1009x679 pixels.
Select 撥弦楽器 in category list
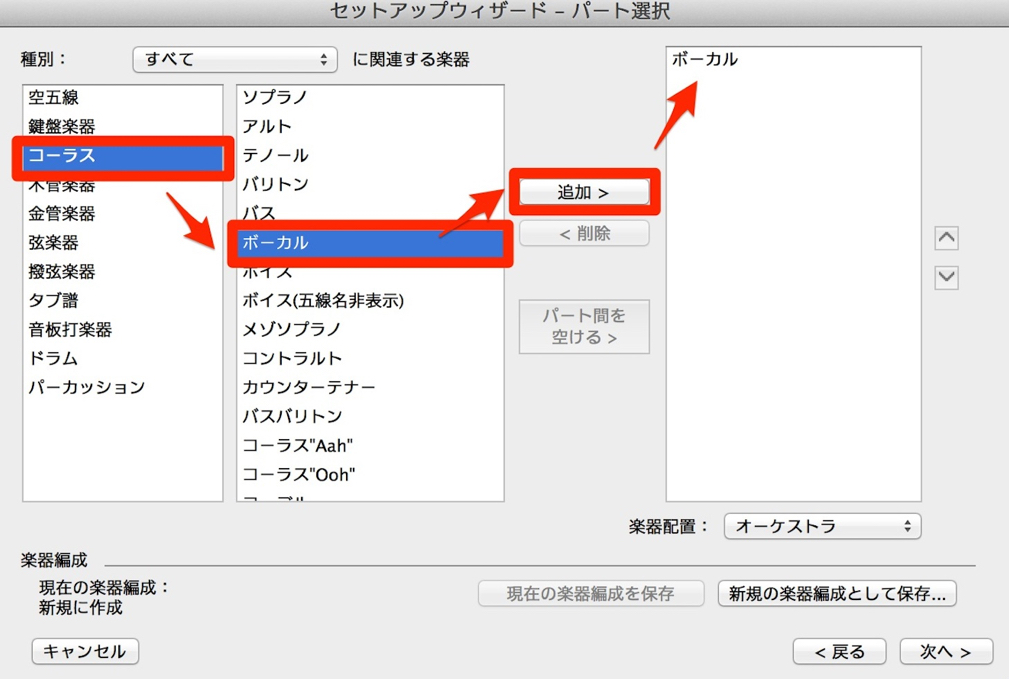coord(122,272)
